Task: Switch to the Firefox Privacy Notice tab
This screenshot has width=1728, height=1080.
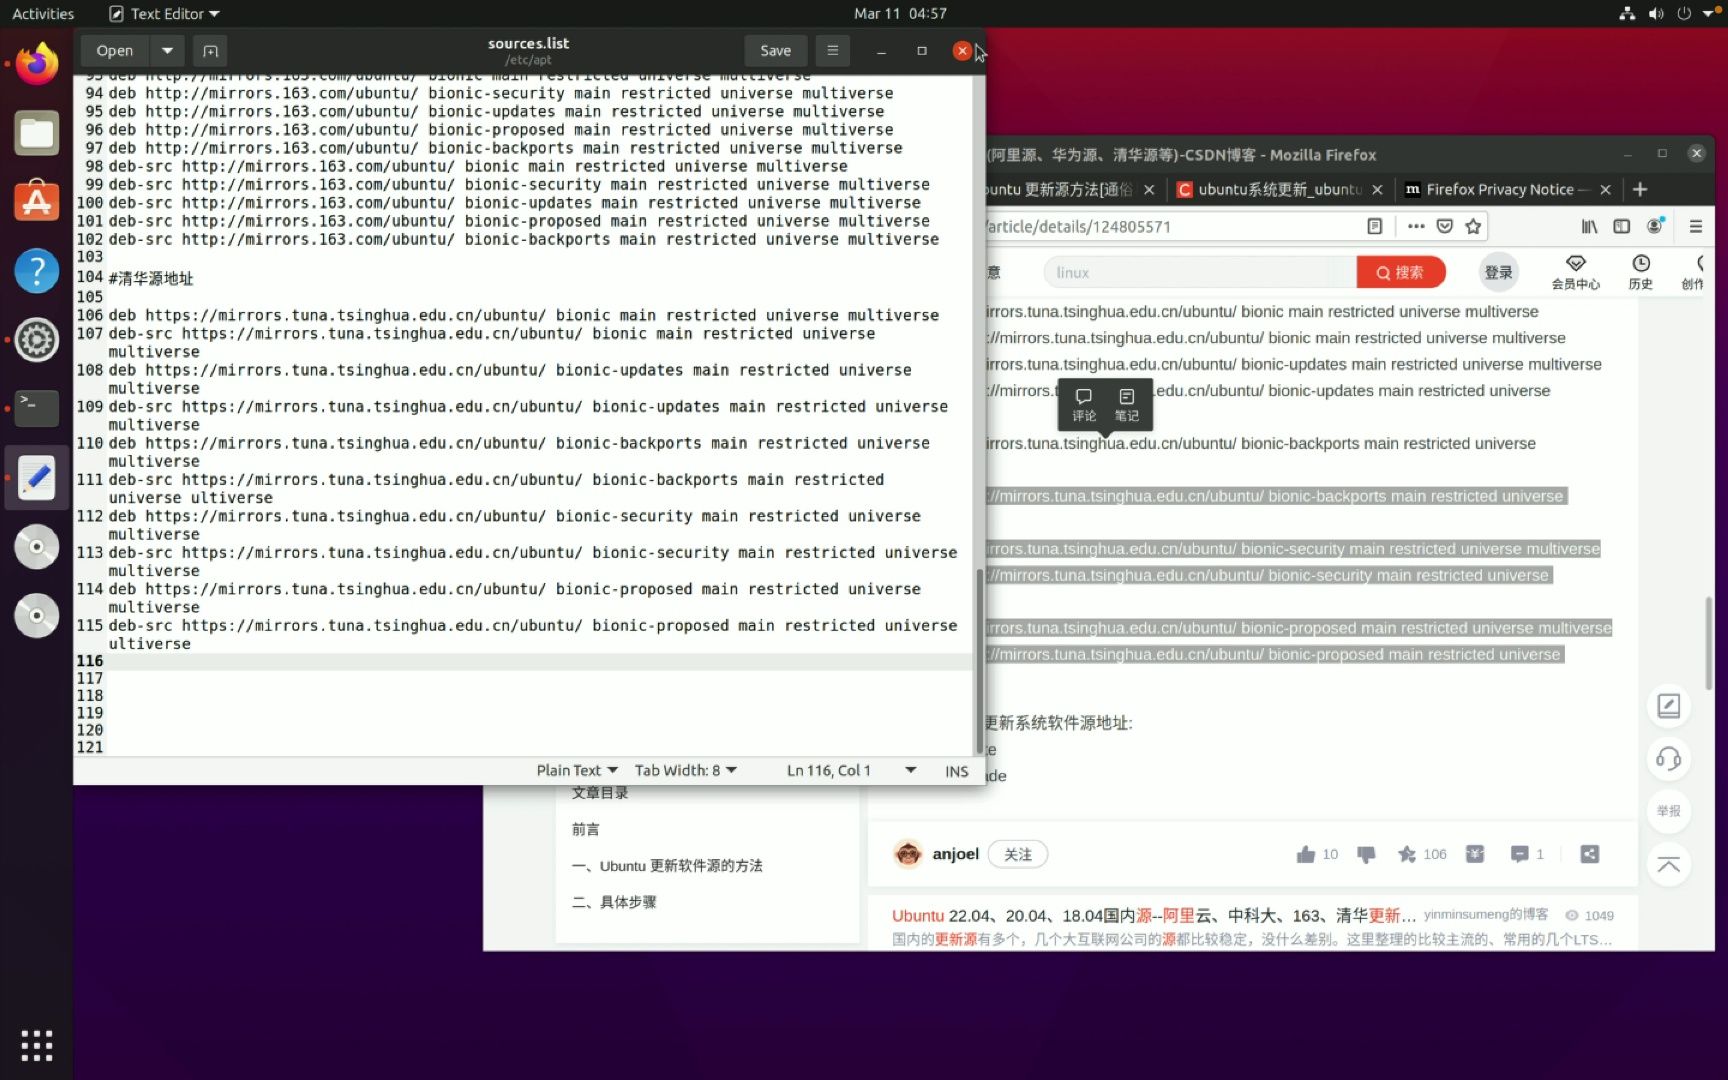Action: 1498,190
